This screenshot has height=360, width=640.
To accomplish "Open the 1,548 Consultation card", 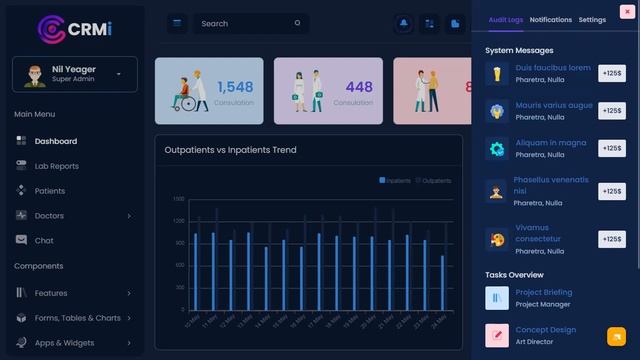I will click(x=209, y=91).
